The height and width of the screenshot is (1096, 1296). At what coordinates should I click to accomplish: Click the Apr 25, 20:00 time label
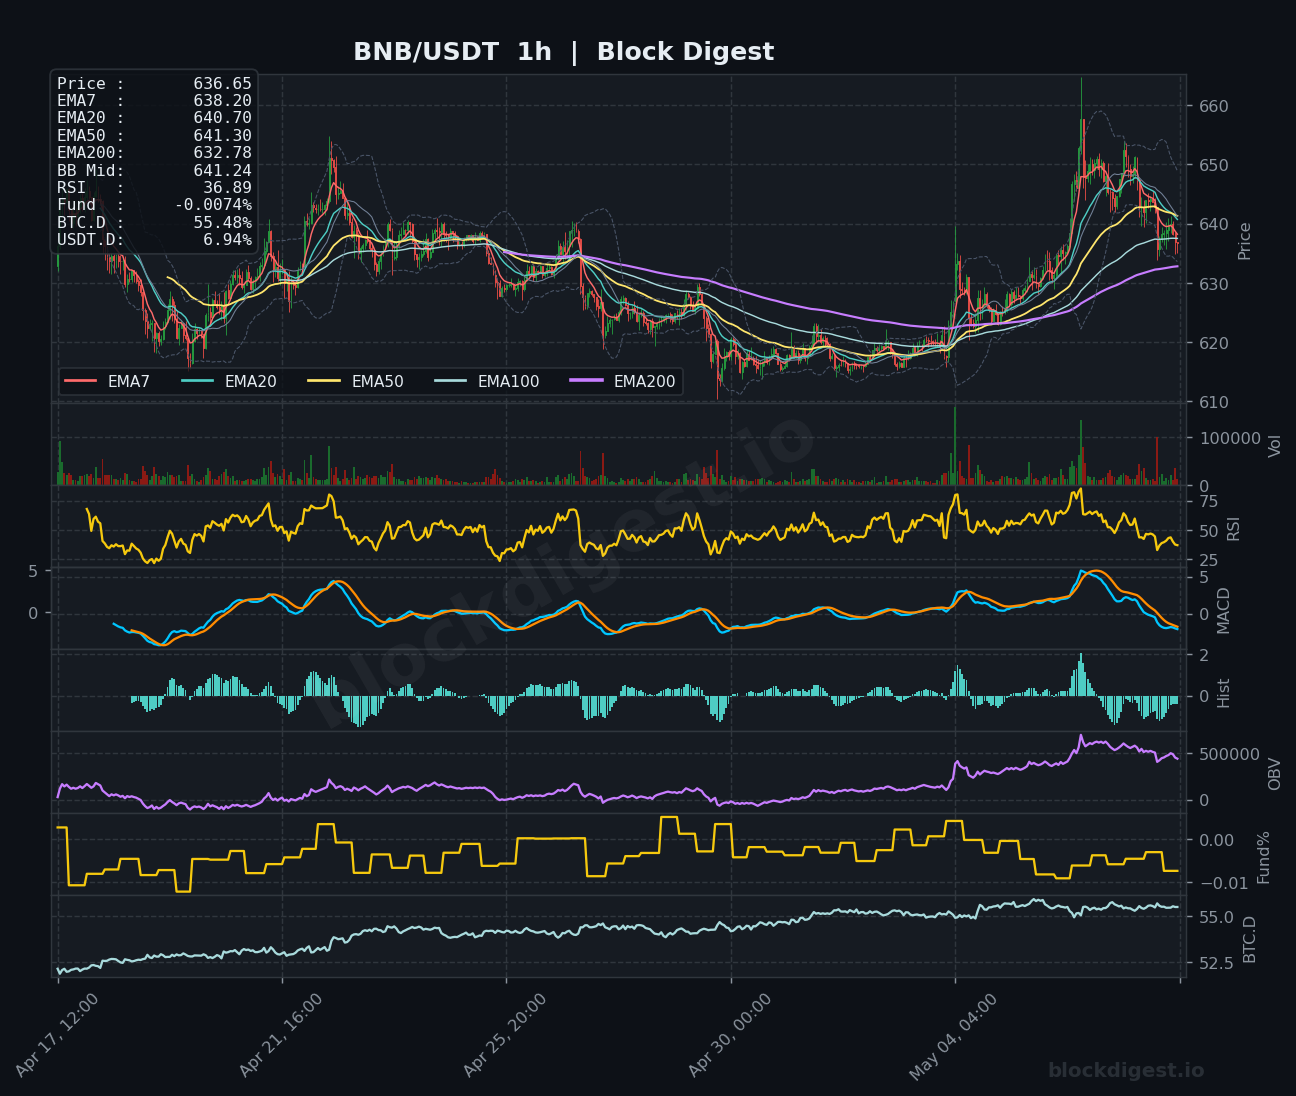point(506,1035)
